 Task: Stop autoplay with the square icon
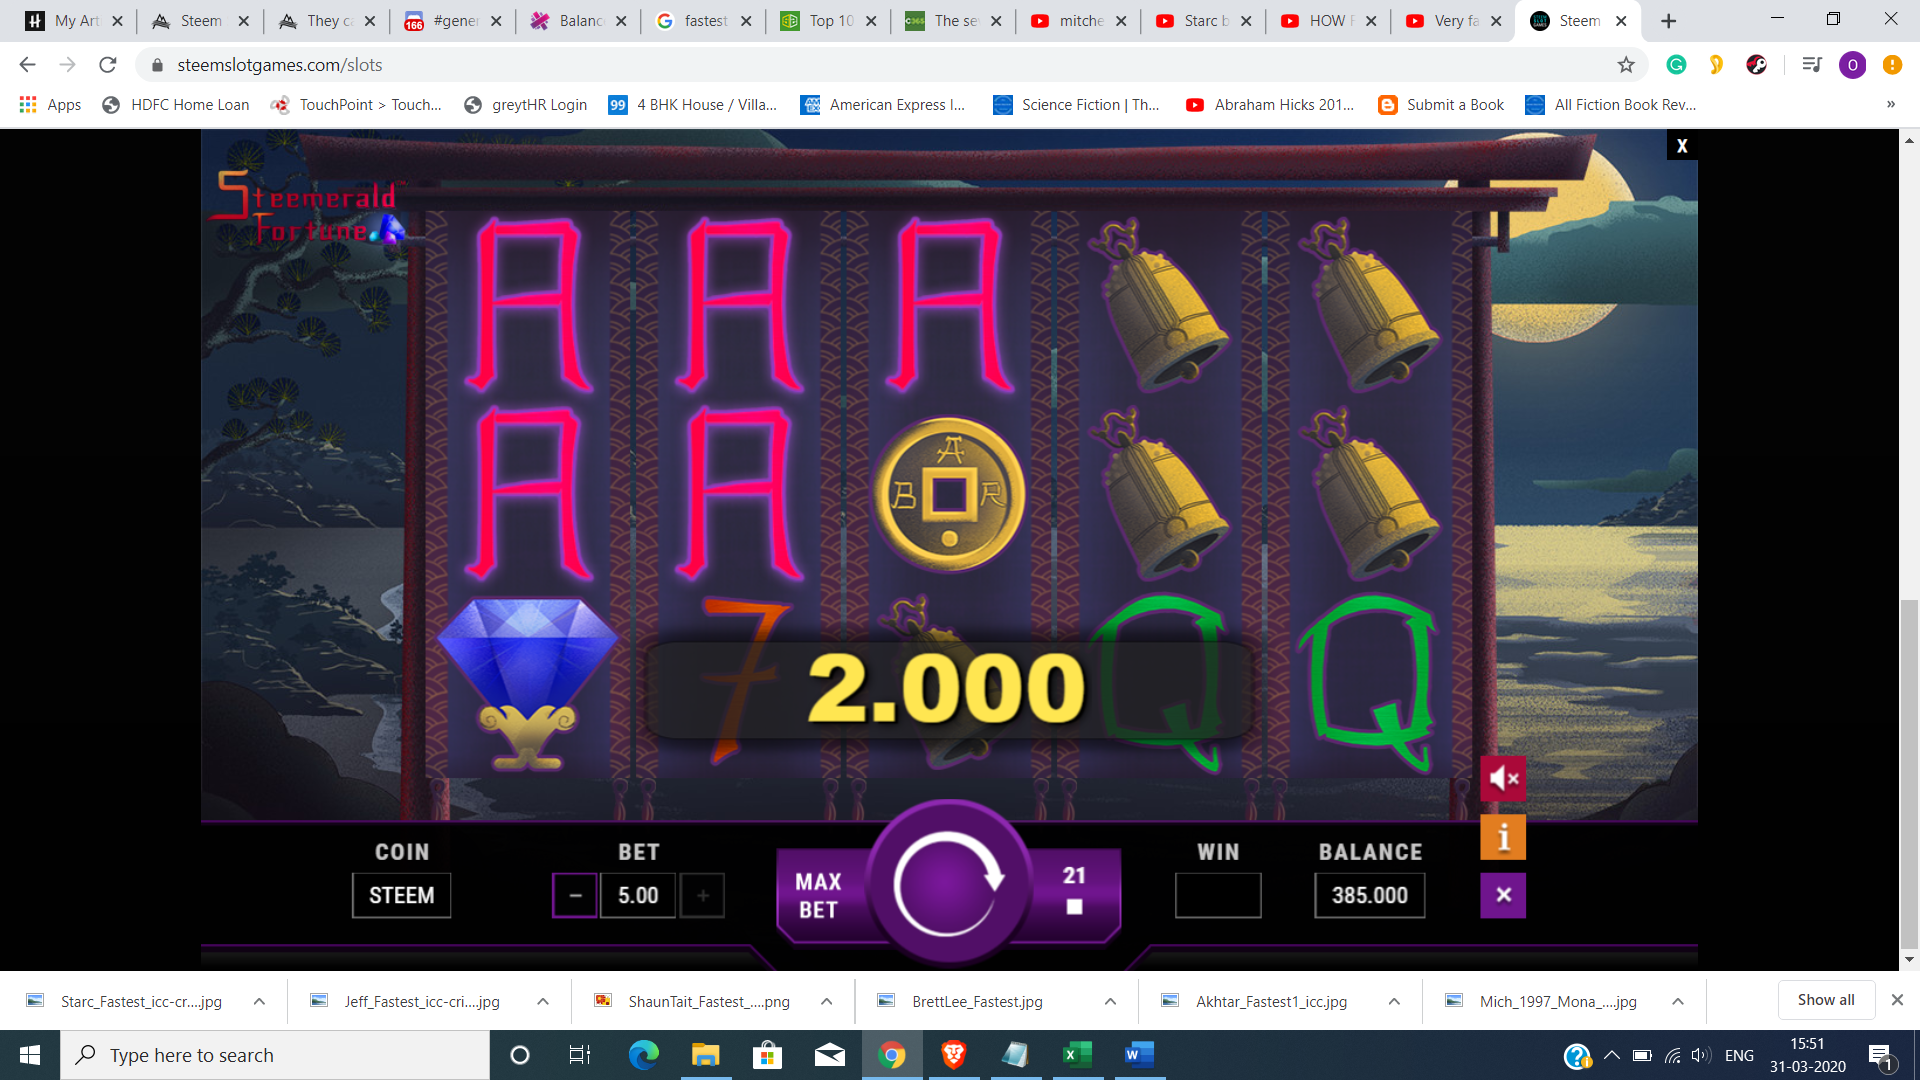(x=1074, y=907)
